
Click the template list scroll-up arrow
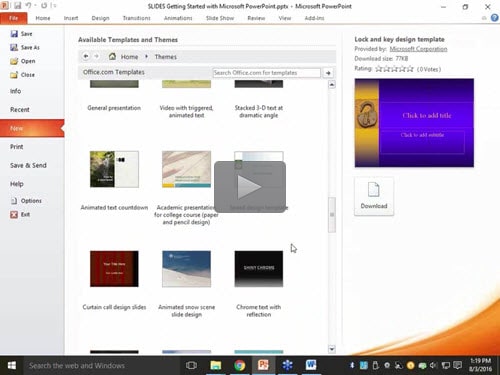pyautogui.click(x=332, y=85)
